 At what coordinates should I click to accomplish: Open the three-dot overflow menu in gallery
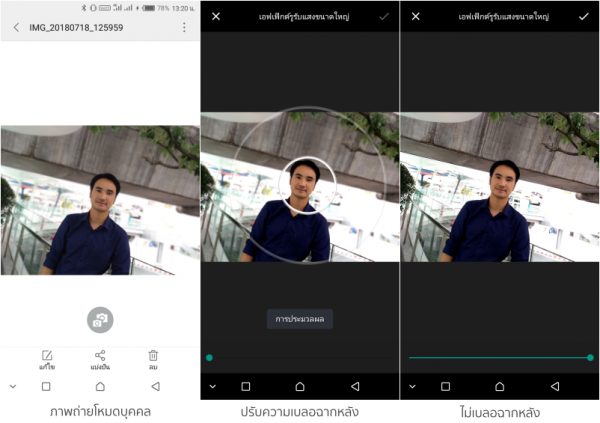tap(184, 28)
